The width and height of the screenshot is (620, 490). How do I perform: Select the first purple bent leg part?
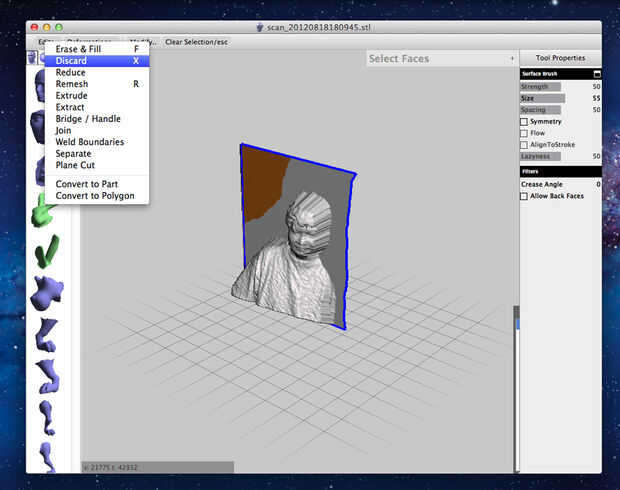click(47, 335)
